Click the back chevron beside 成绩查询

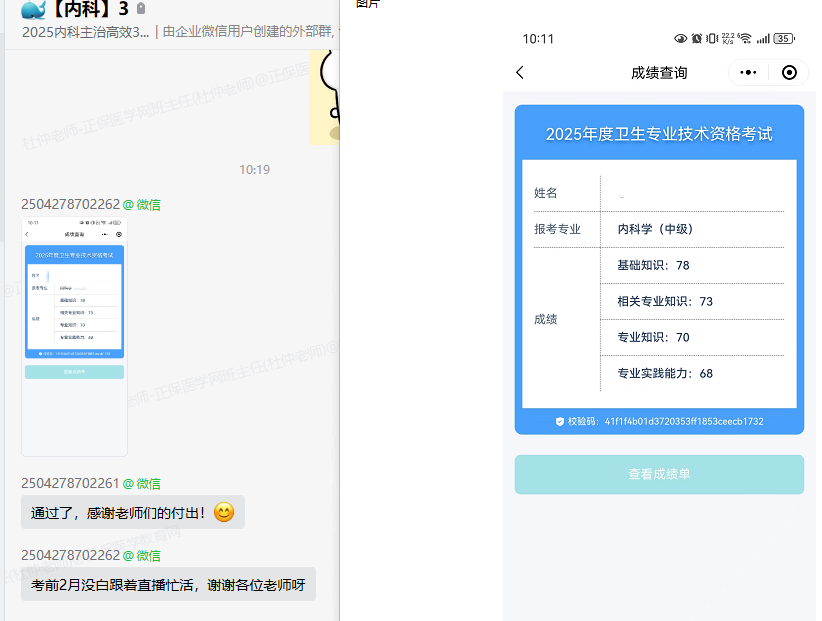point(520,73)
